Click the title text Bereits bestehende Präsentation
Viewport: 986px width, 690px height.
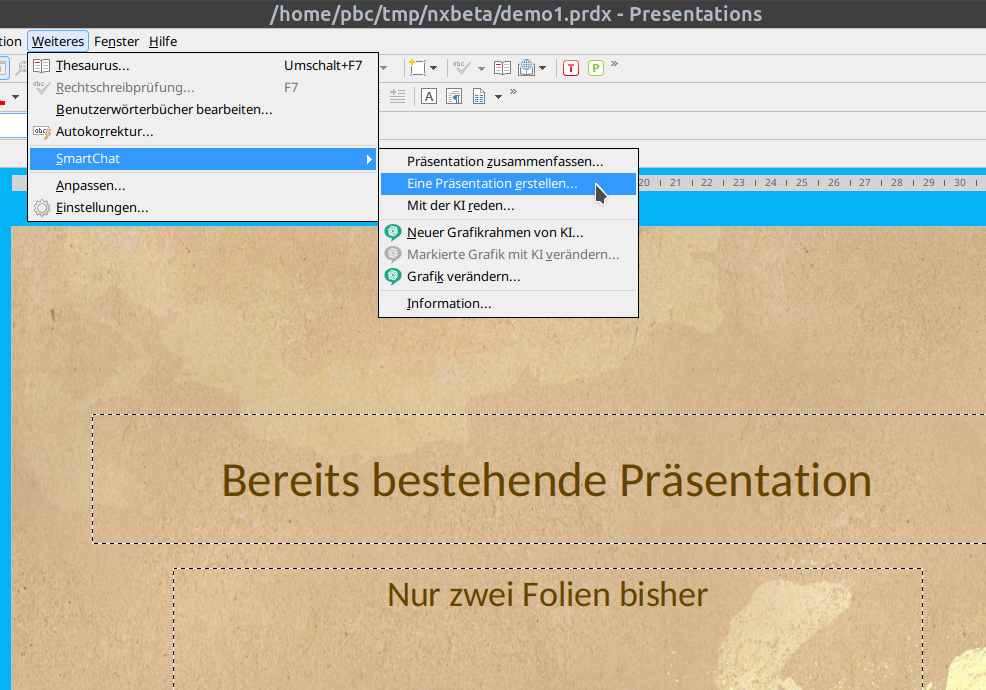[546, 481]
